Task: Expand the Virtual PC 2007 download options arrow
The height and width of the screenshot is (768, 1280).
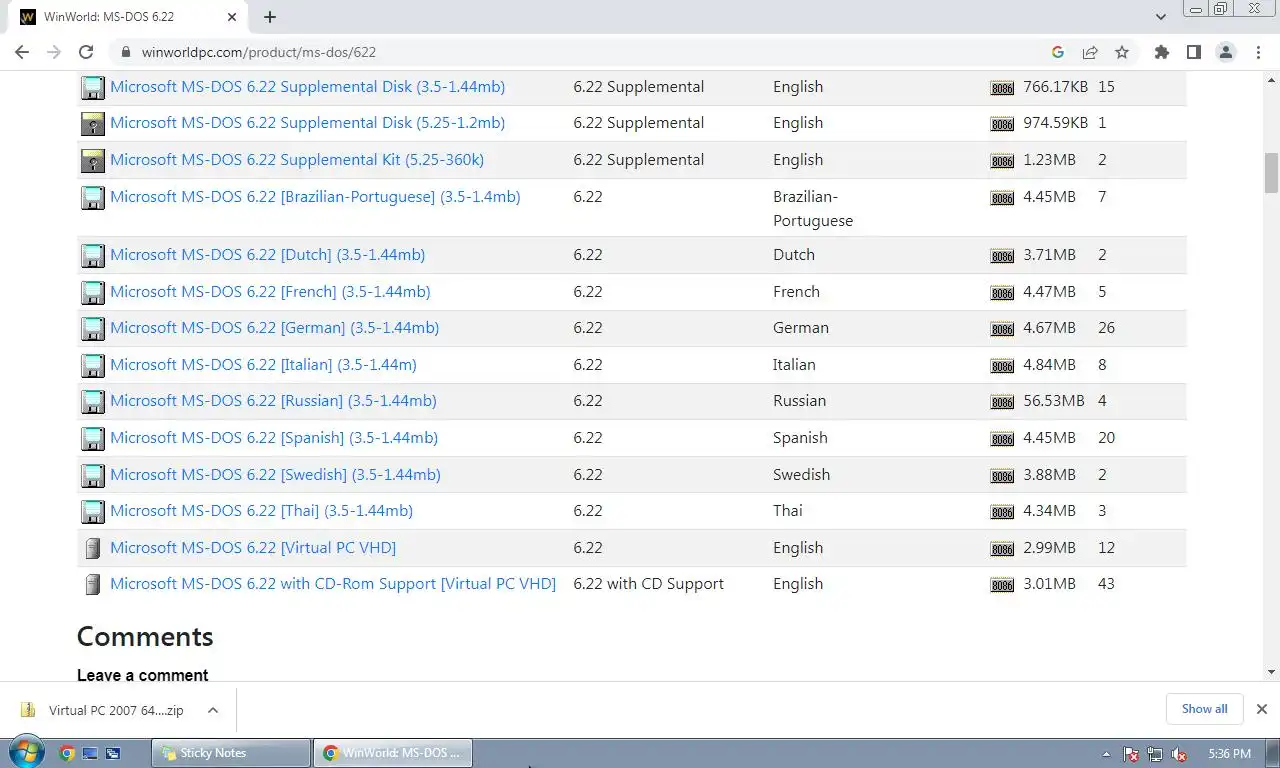Action: pyautogui.click(x=213, y=710)
